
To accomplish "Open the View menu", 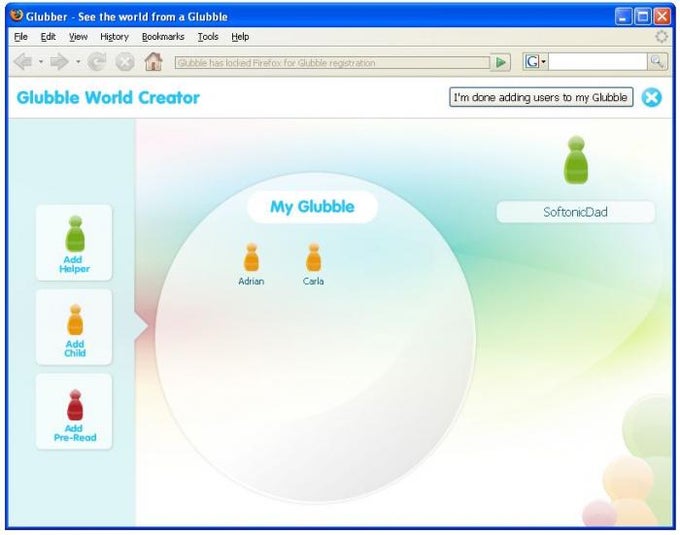I will [x=78, y=37].
